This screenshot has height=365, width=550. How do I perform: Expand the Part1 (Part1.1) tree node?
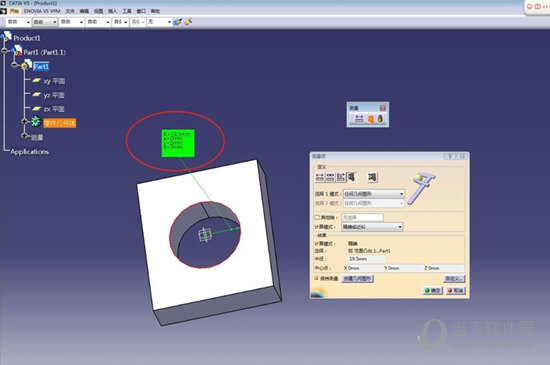pos(4,51)
